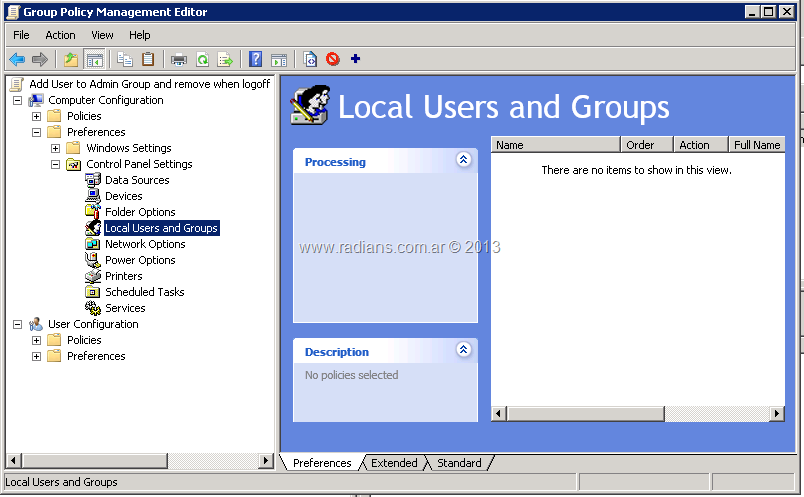The height and width of the screenshot is (497, 804).
Task: Collapse the Description panel chevron
Action: [463, 350]
